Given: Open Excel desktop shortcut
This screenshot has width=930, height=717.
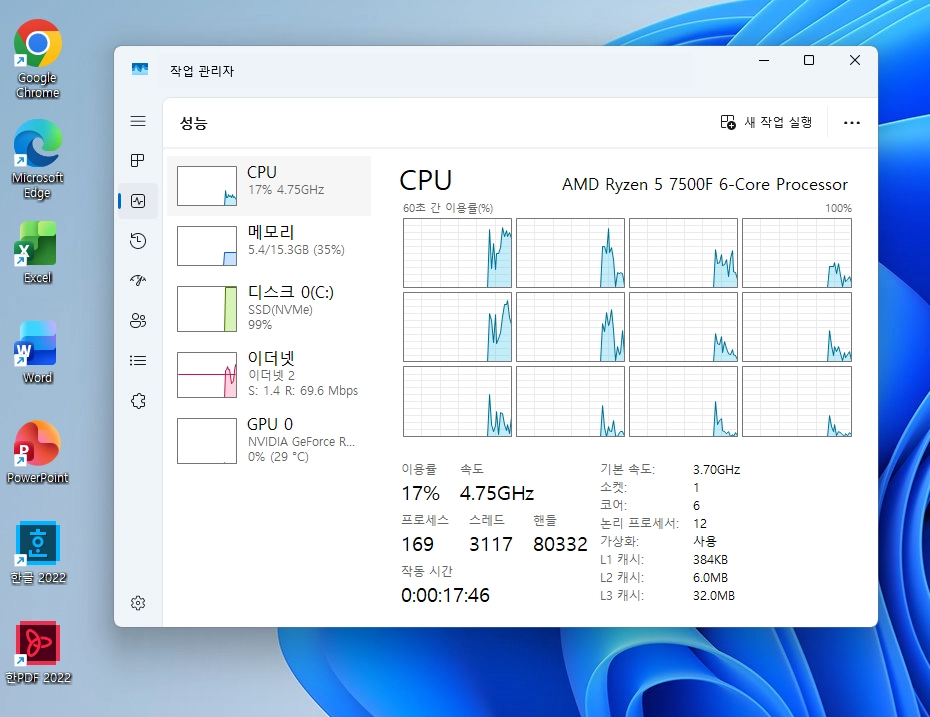Looking at the screenshot, I should click(37, 253).
